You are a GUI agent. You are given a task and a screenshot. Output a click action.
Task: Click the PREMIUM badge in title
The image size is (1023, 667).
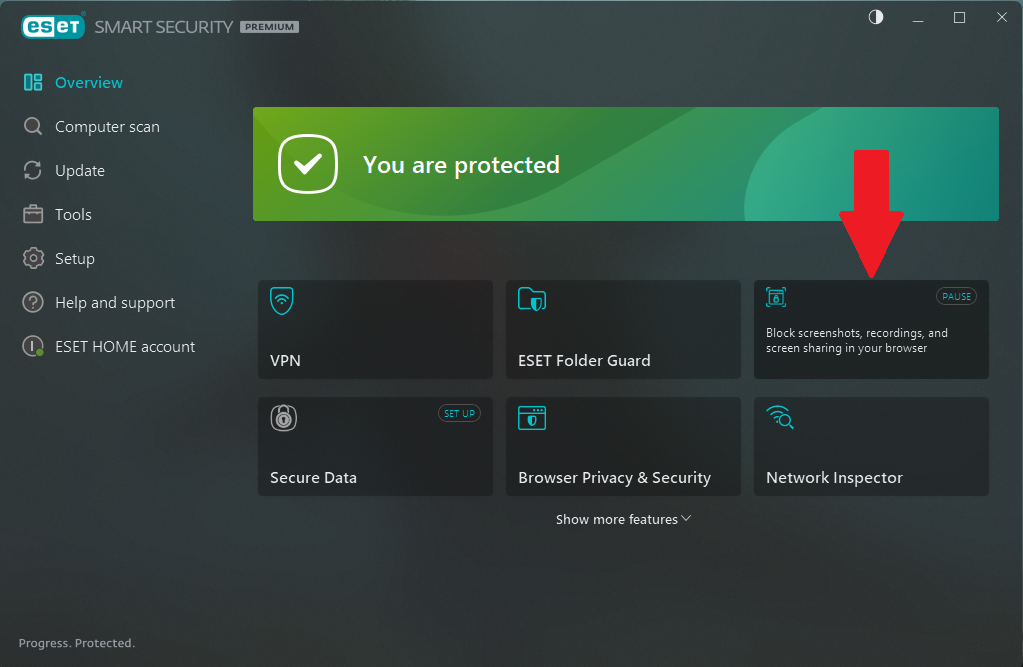(269, 27)
